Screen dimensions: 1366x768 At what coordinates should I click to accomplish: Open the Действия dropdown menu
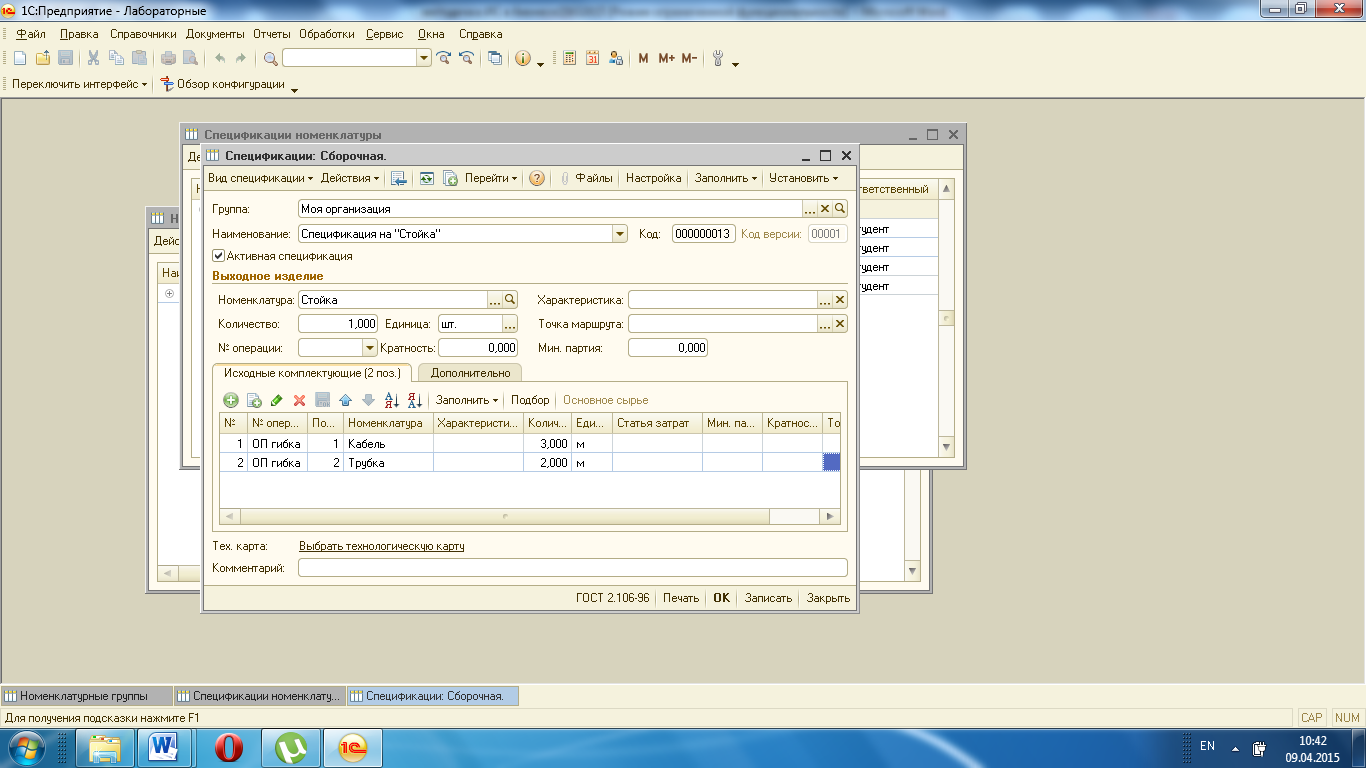tap(350, 178)
